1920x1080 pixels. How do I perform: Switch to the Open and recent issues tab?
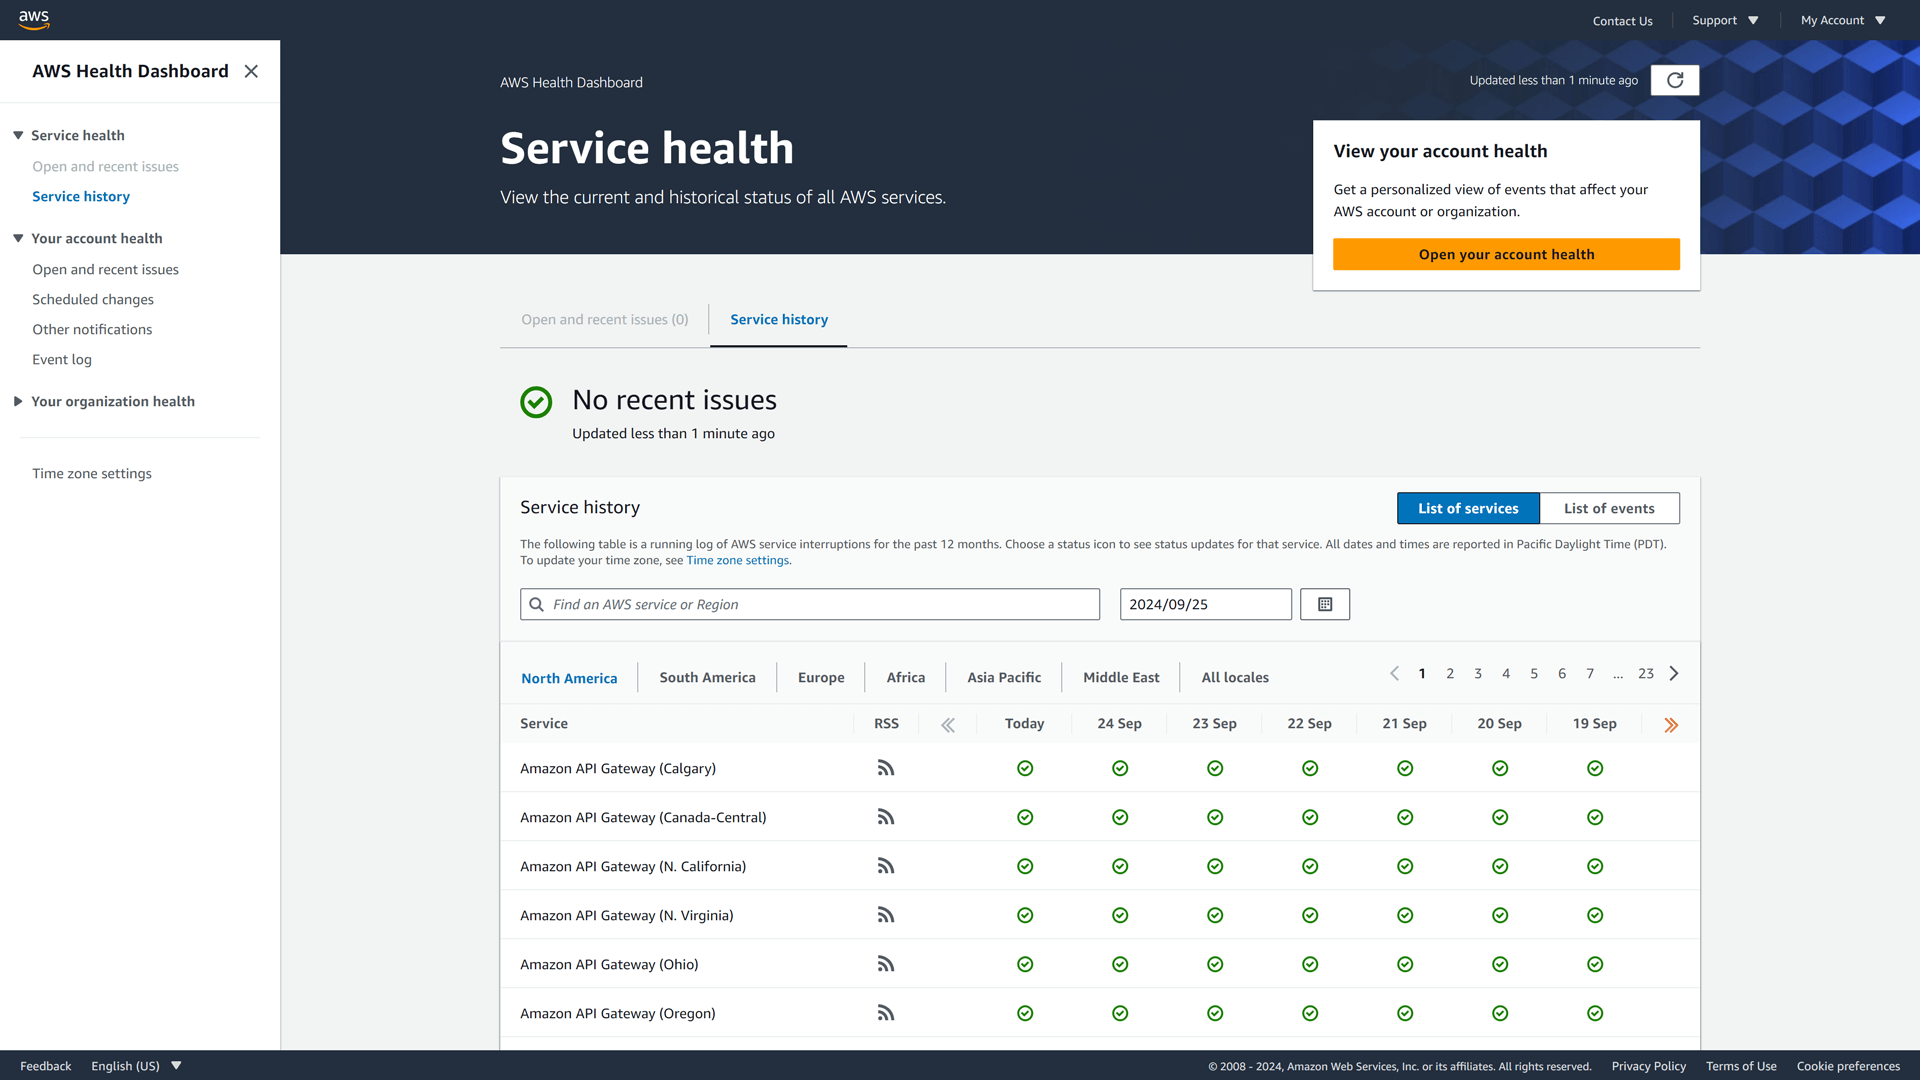[604, 319]
